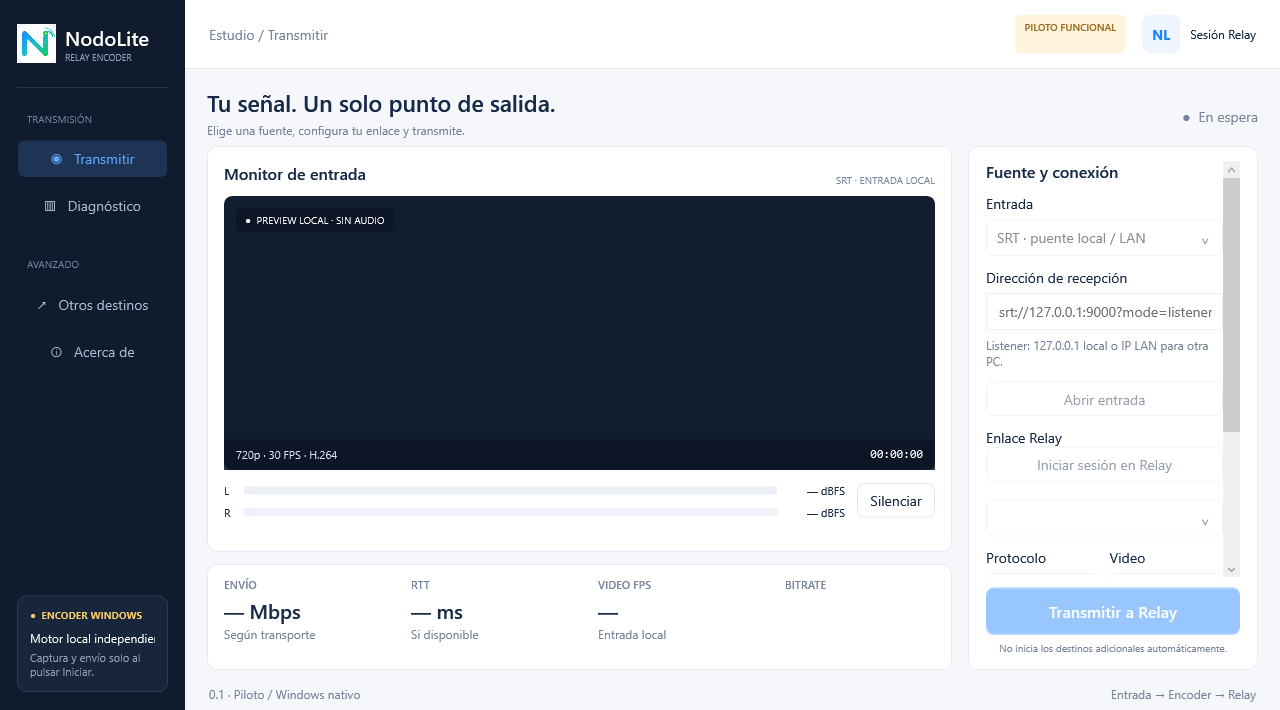Click the input monitor preview area
The width and height of the screenshot is (1280, 710).
click(x=579, y=332)
